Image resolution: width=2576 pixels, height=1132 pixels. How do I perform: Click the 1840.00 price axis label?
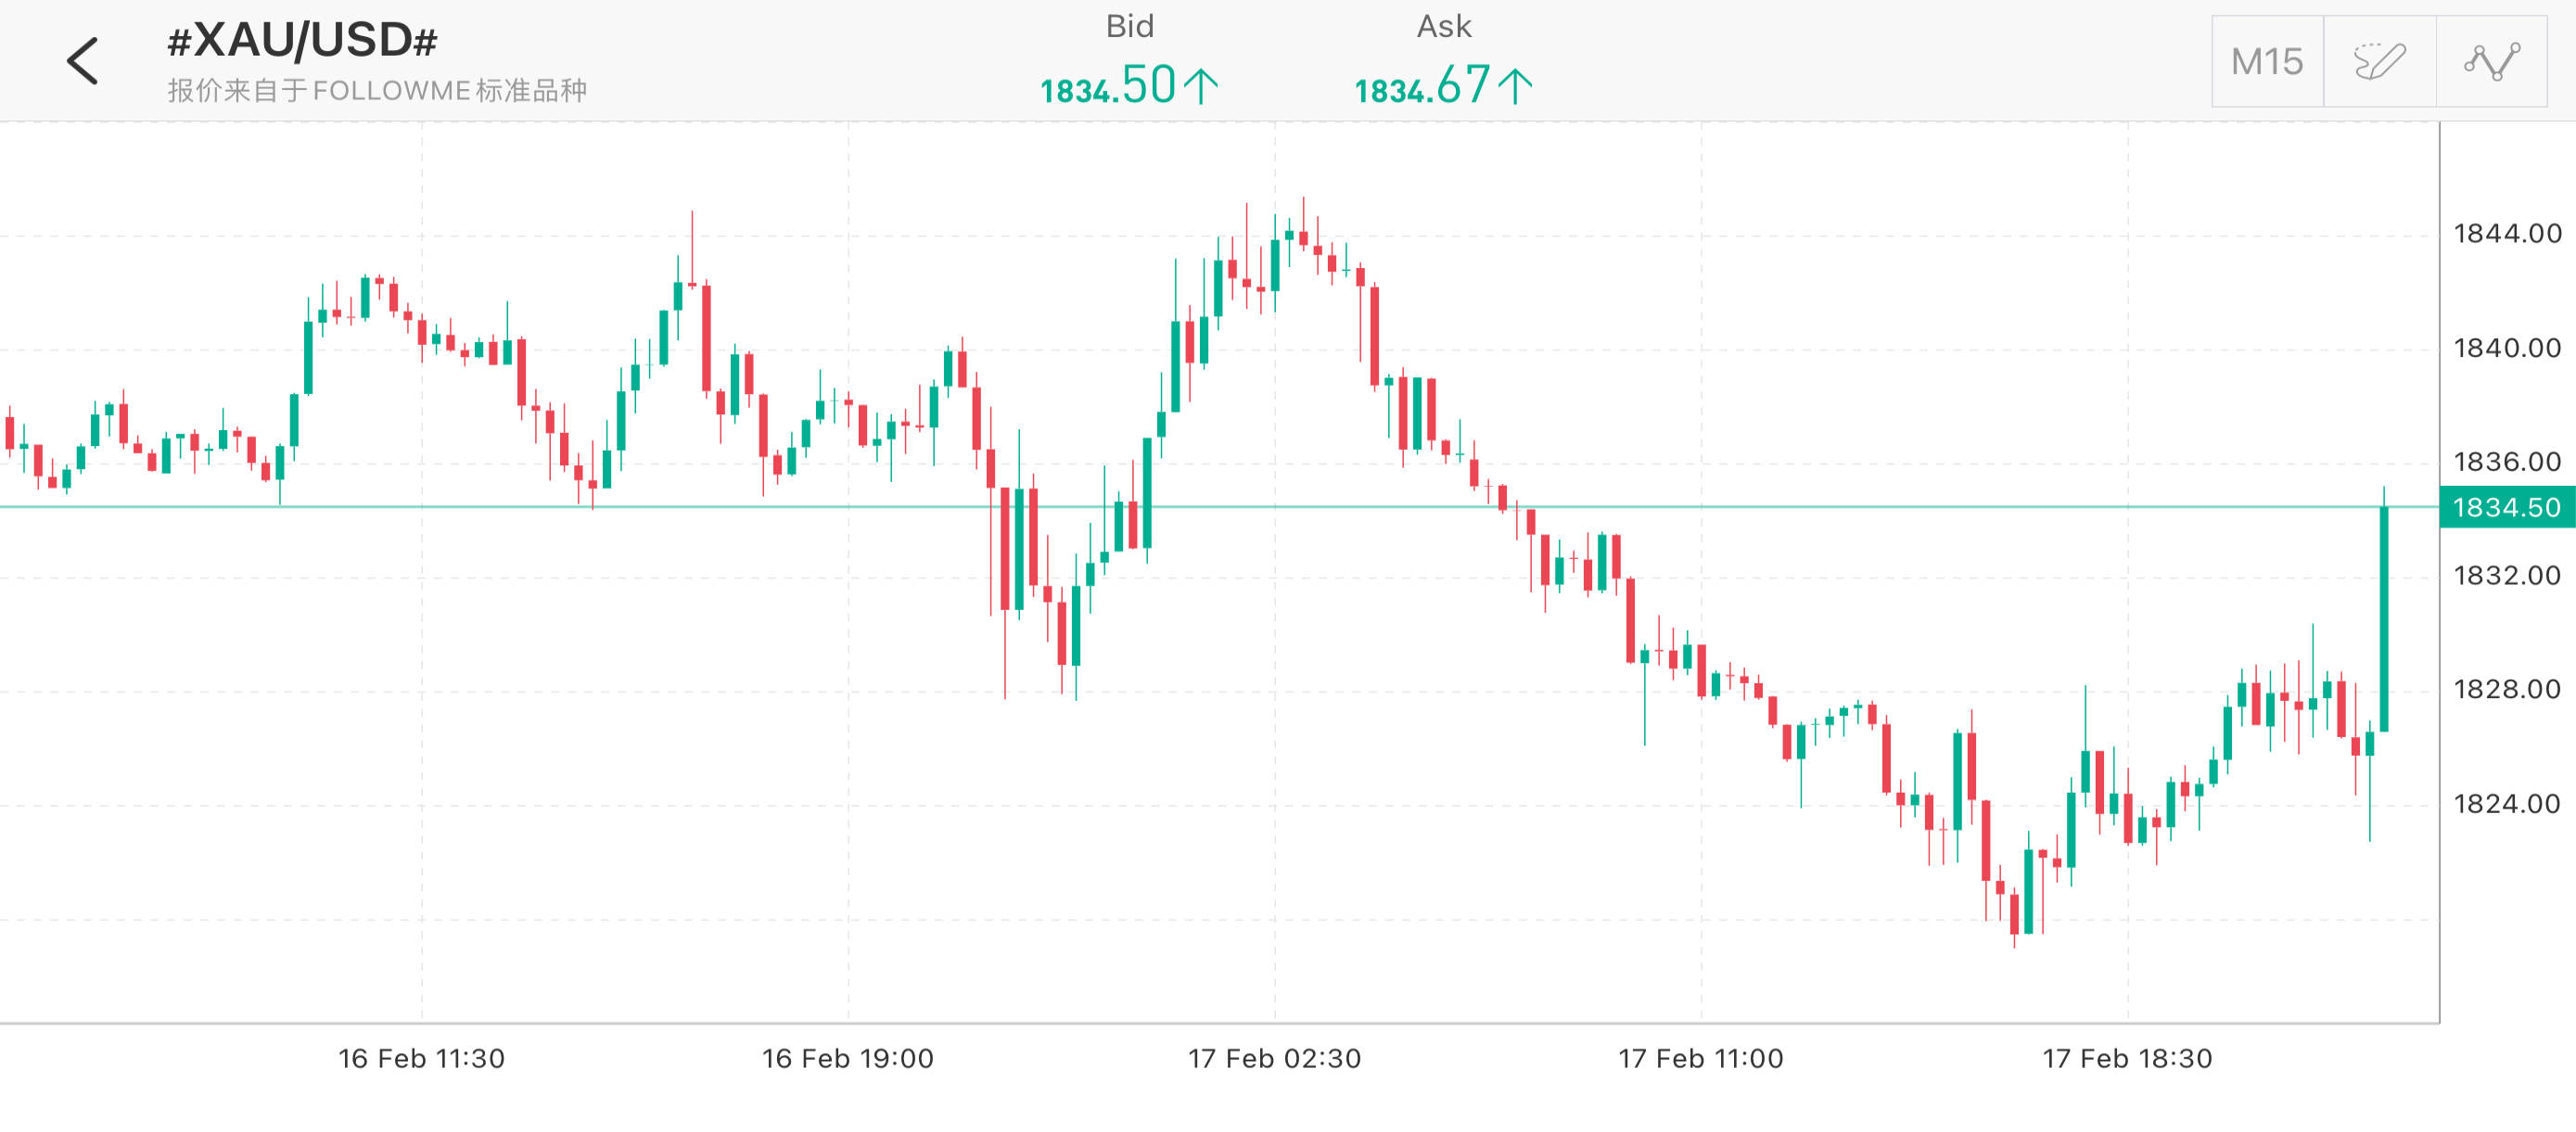click(2507, 348)
